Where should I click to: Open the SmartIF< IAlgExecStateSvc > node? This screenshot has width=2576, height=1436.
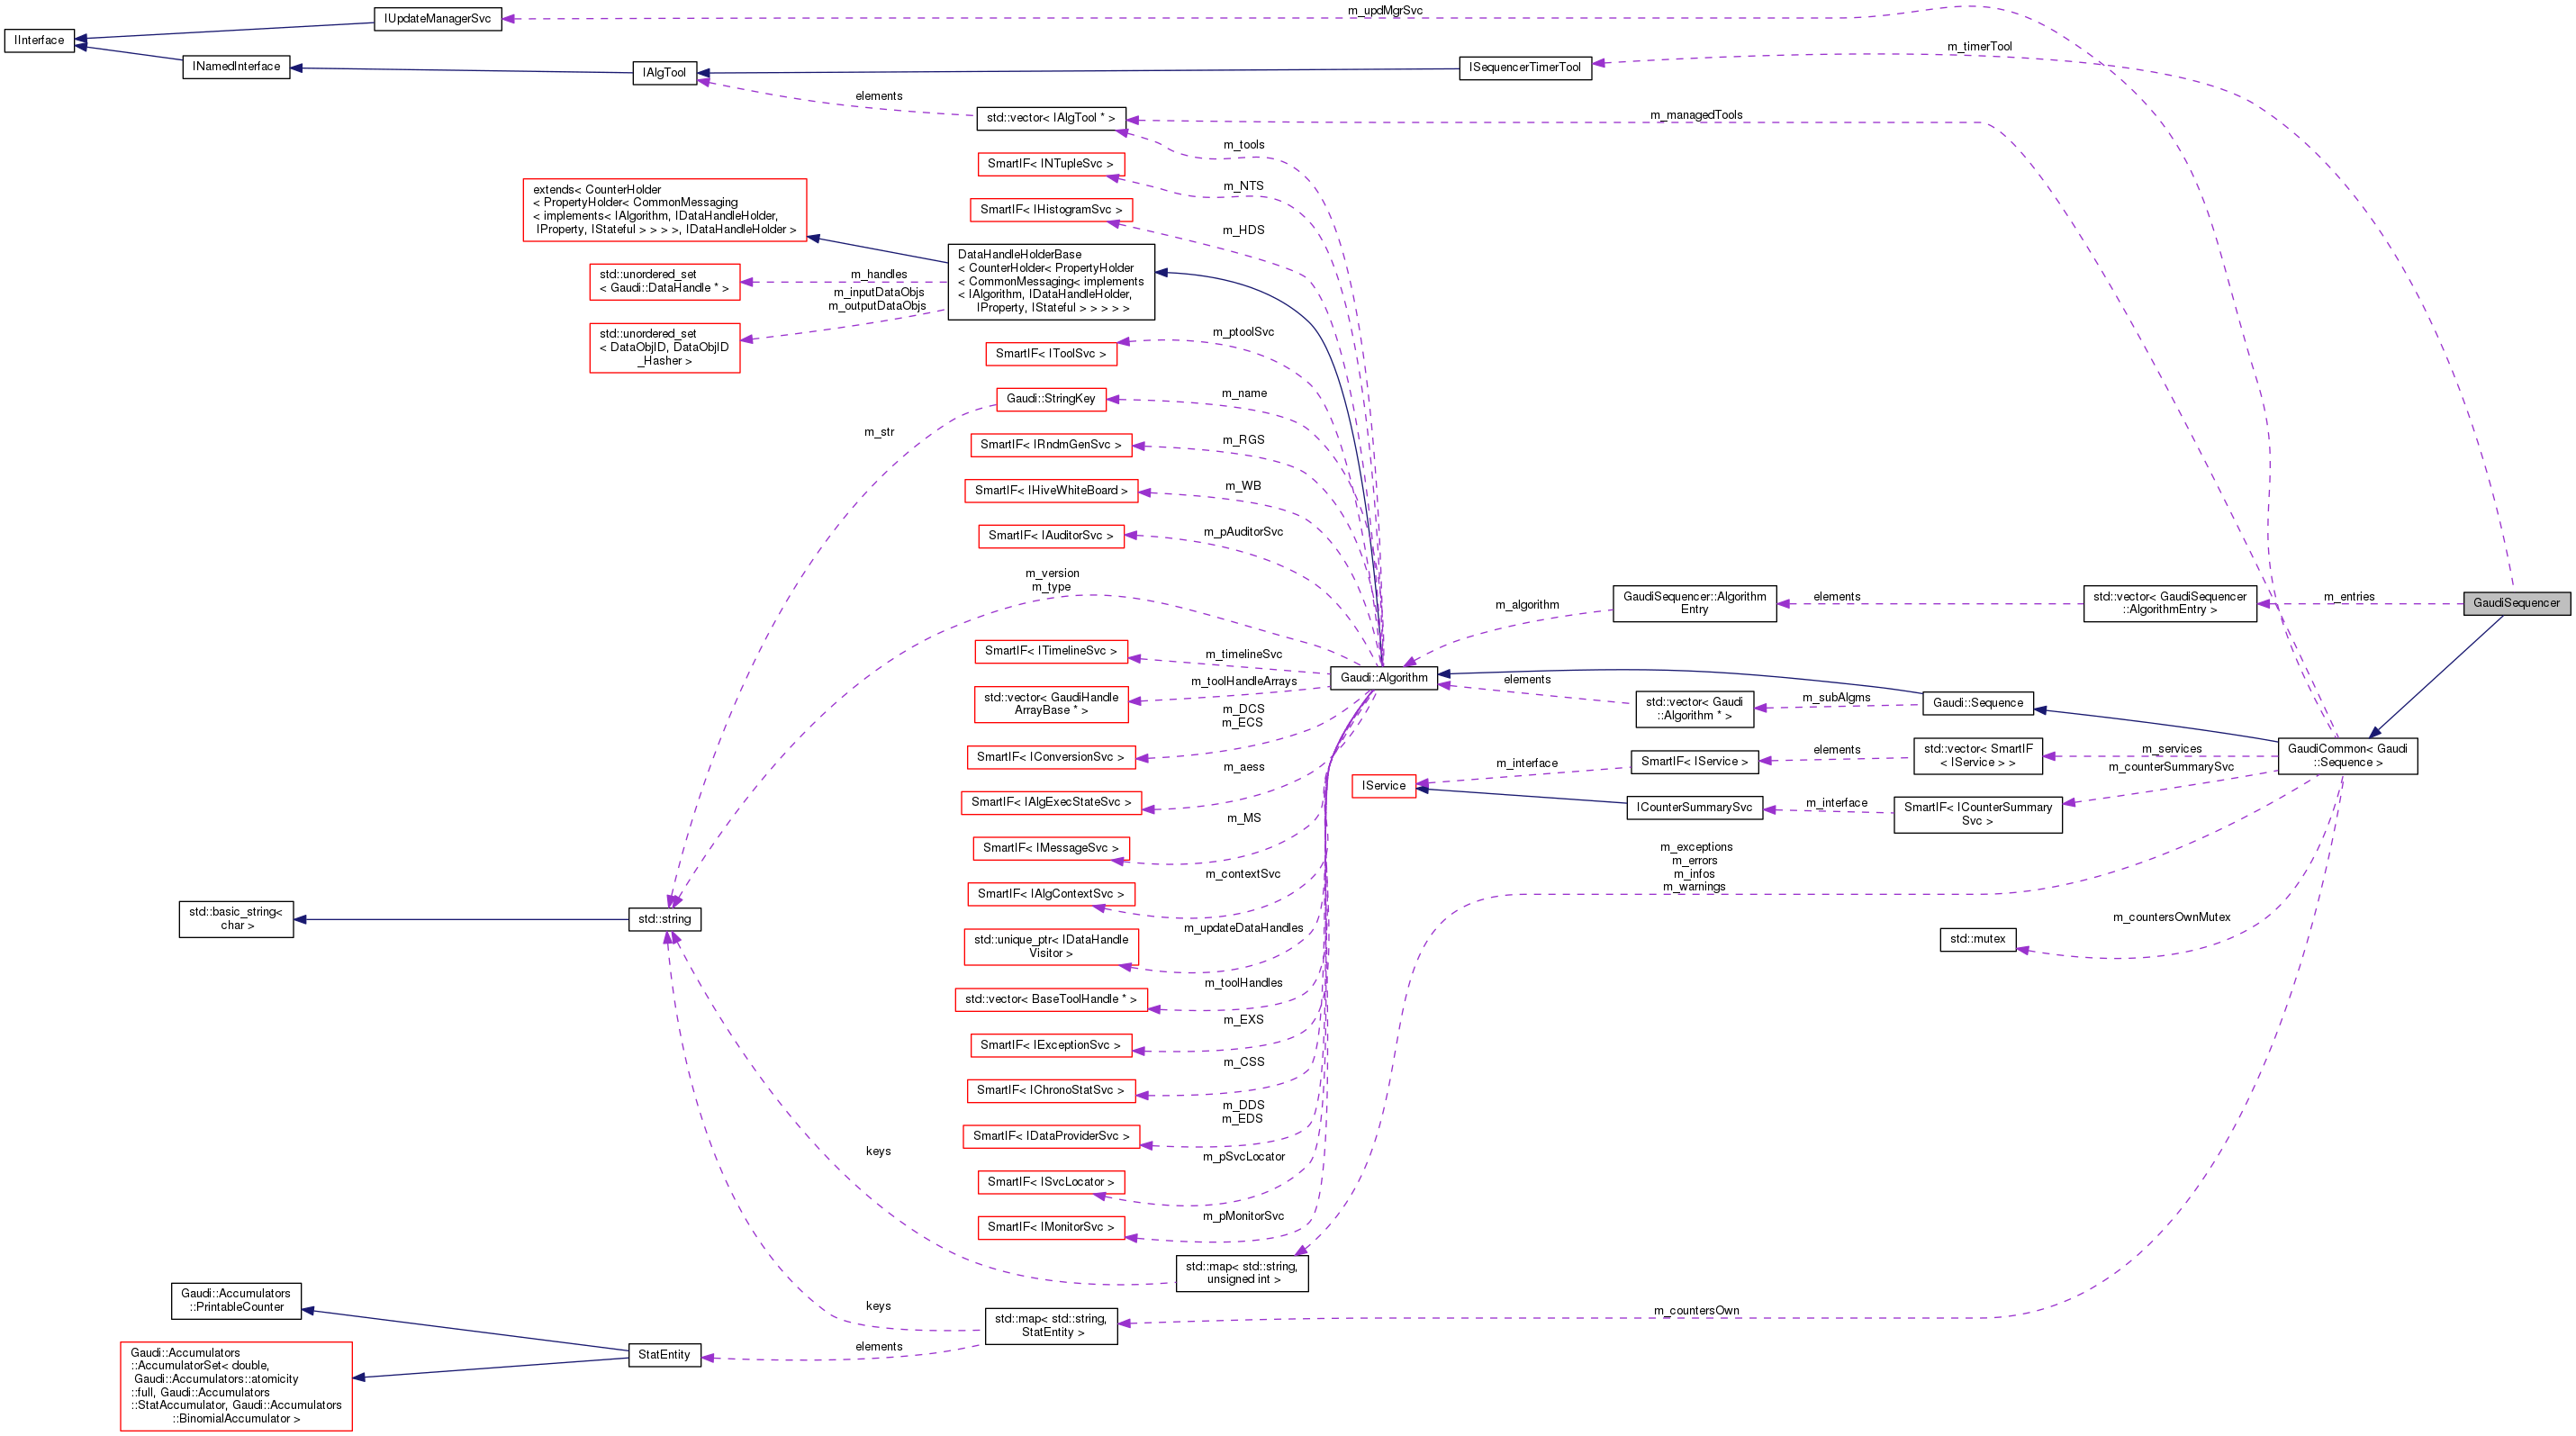point(1051,803)
